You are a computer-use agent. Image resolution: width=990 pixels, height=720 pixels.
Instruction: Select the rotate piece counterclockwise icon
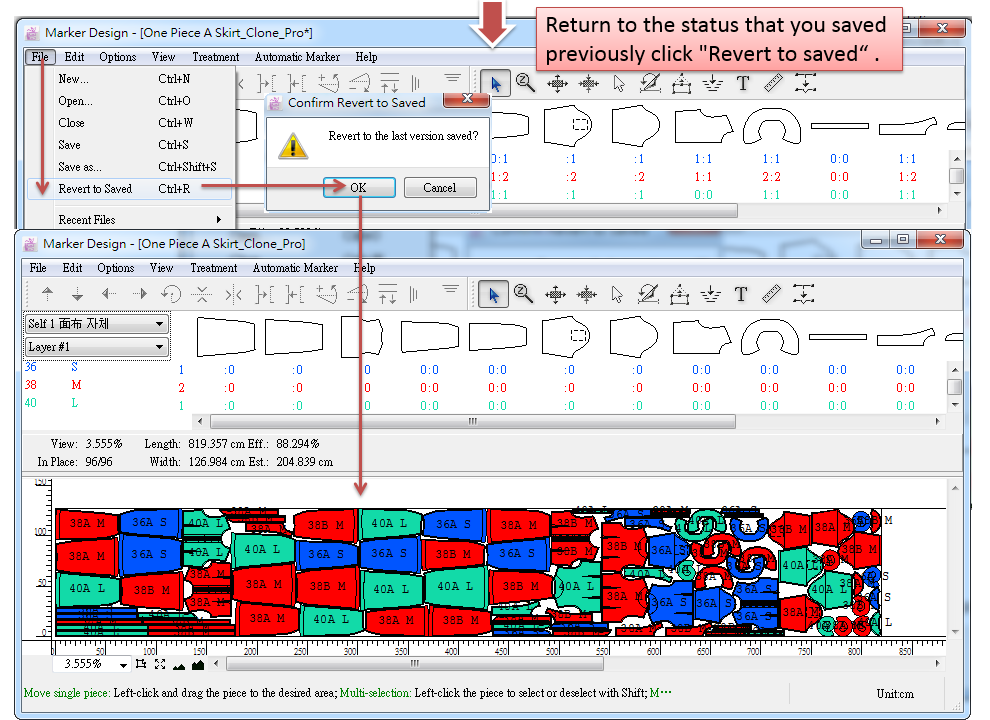[x=171, y=294]
